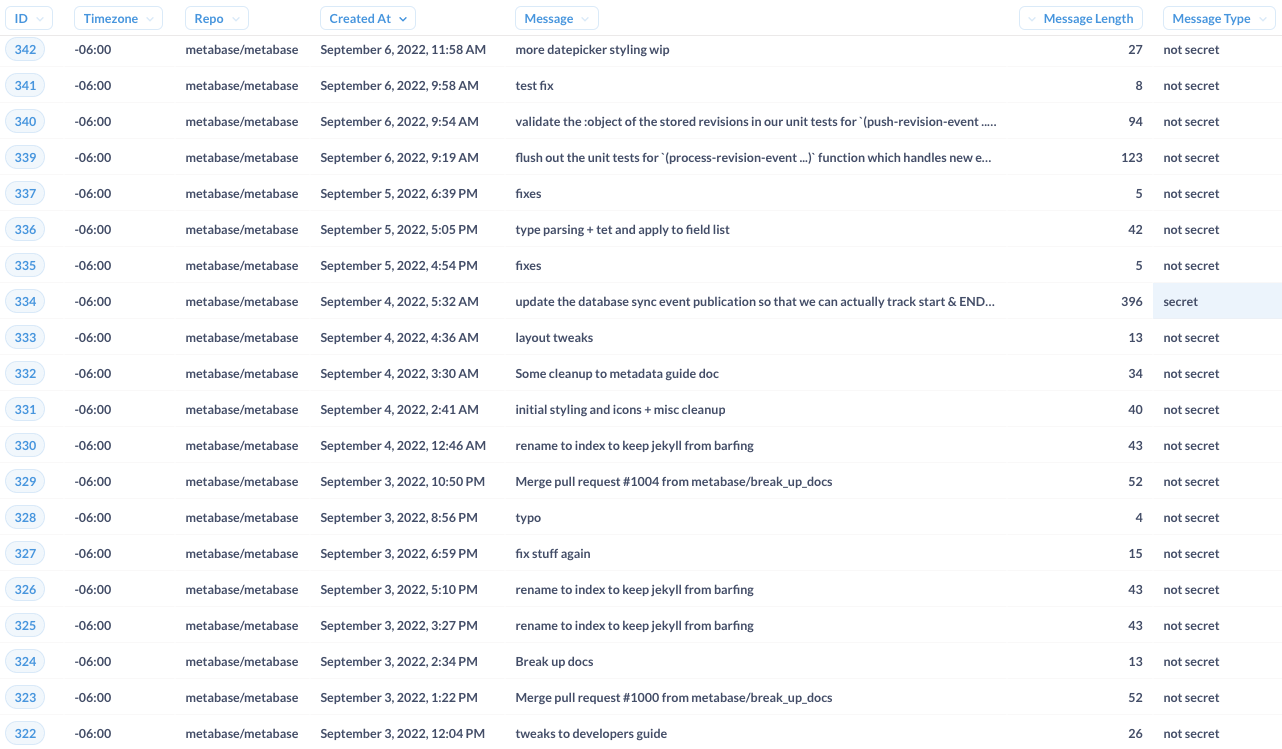Click 'Merge pull request #1000' message

[674, 698]
